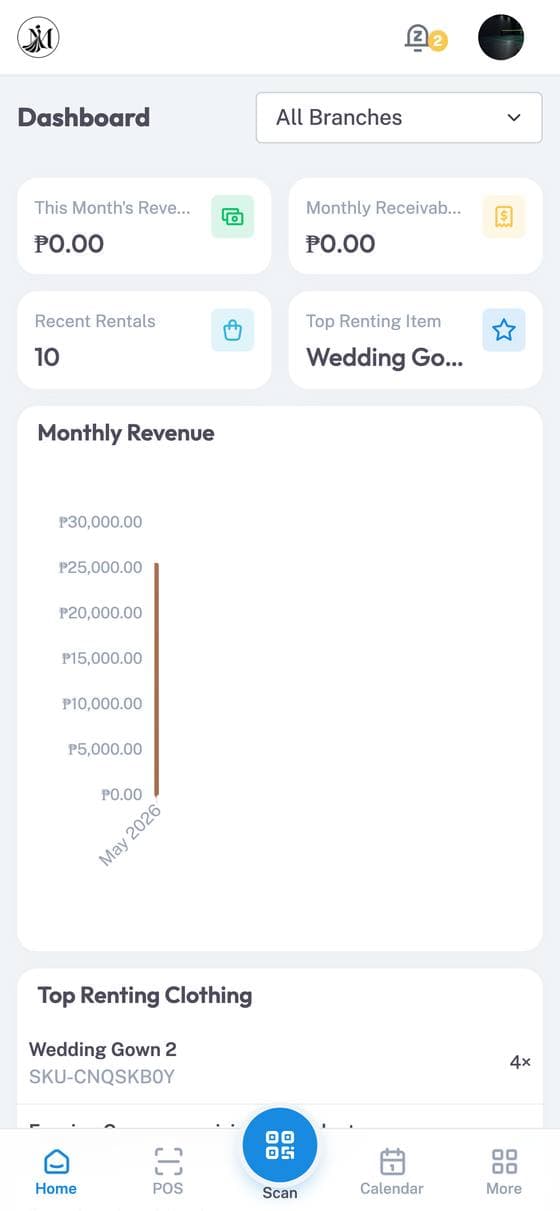Click the Top Renting Item card
This screenshot has height=1211, width=560.
click(416, 340)
